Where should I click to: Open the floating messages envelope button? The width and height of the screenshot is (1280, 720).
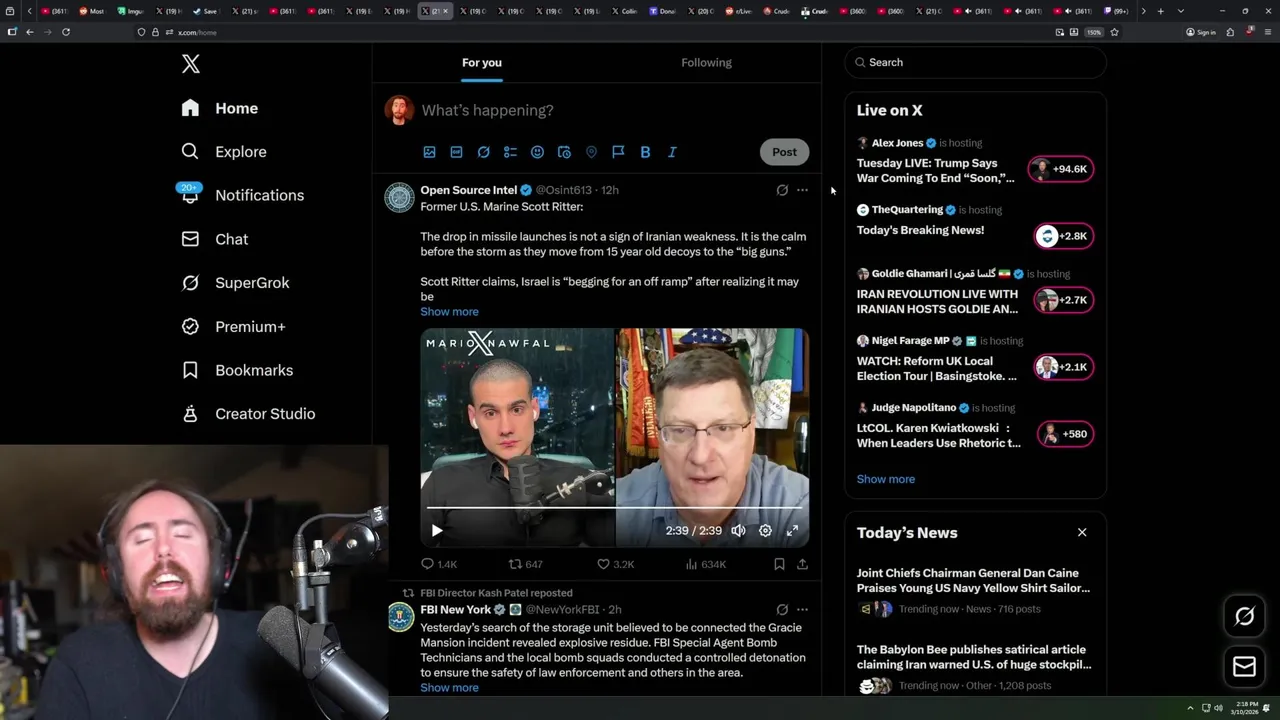click(1244, 667)
